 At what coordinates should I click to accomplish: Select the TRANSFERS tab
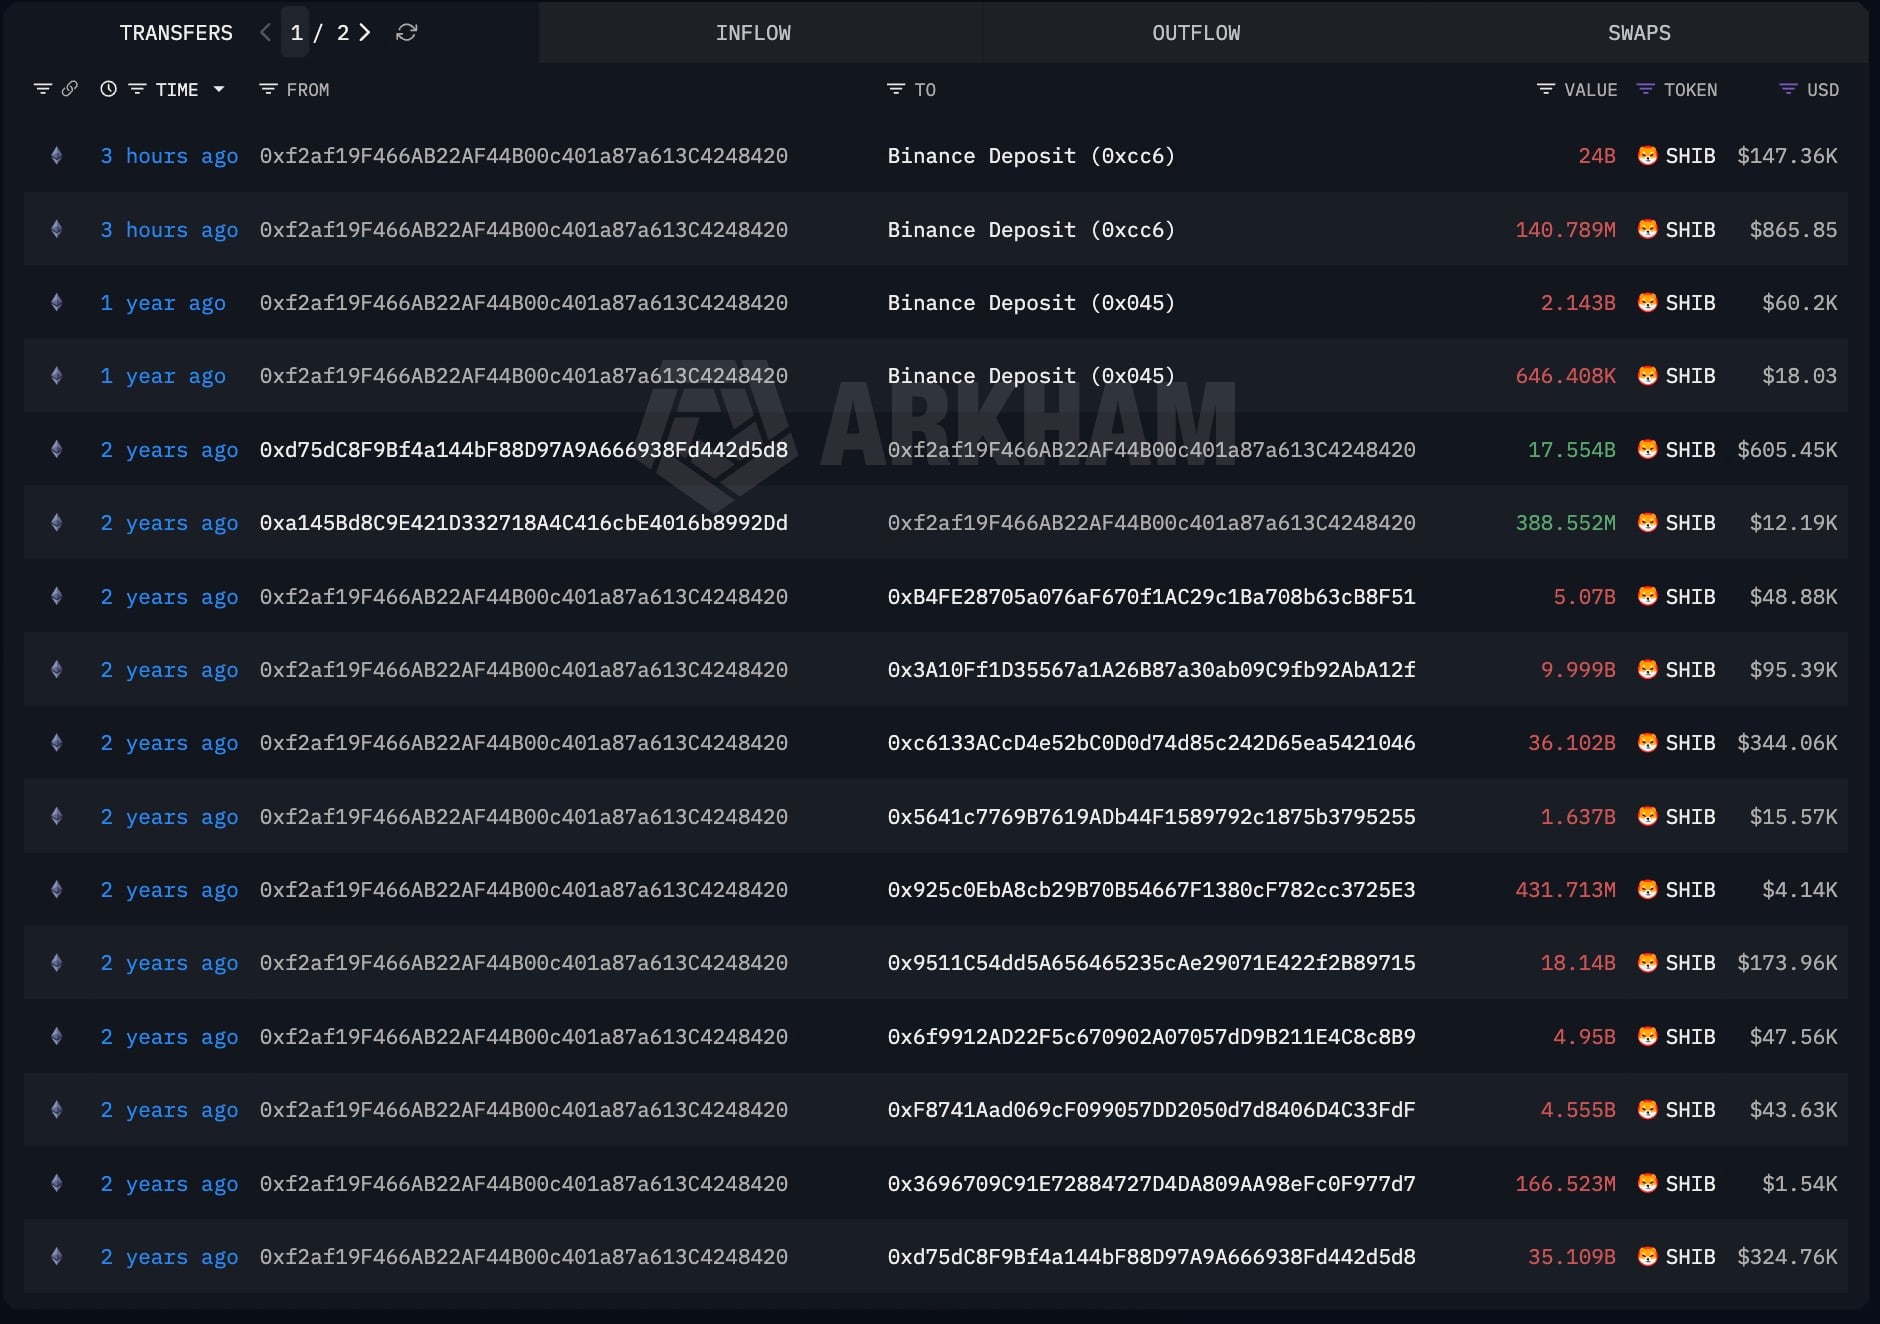(176, 33)
